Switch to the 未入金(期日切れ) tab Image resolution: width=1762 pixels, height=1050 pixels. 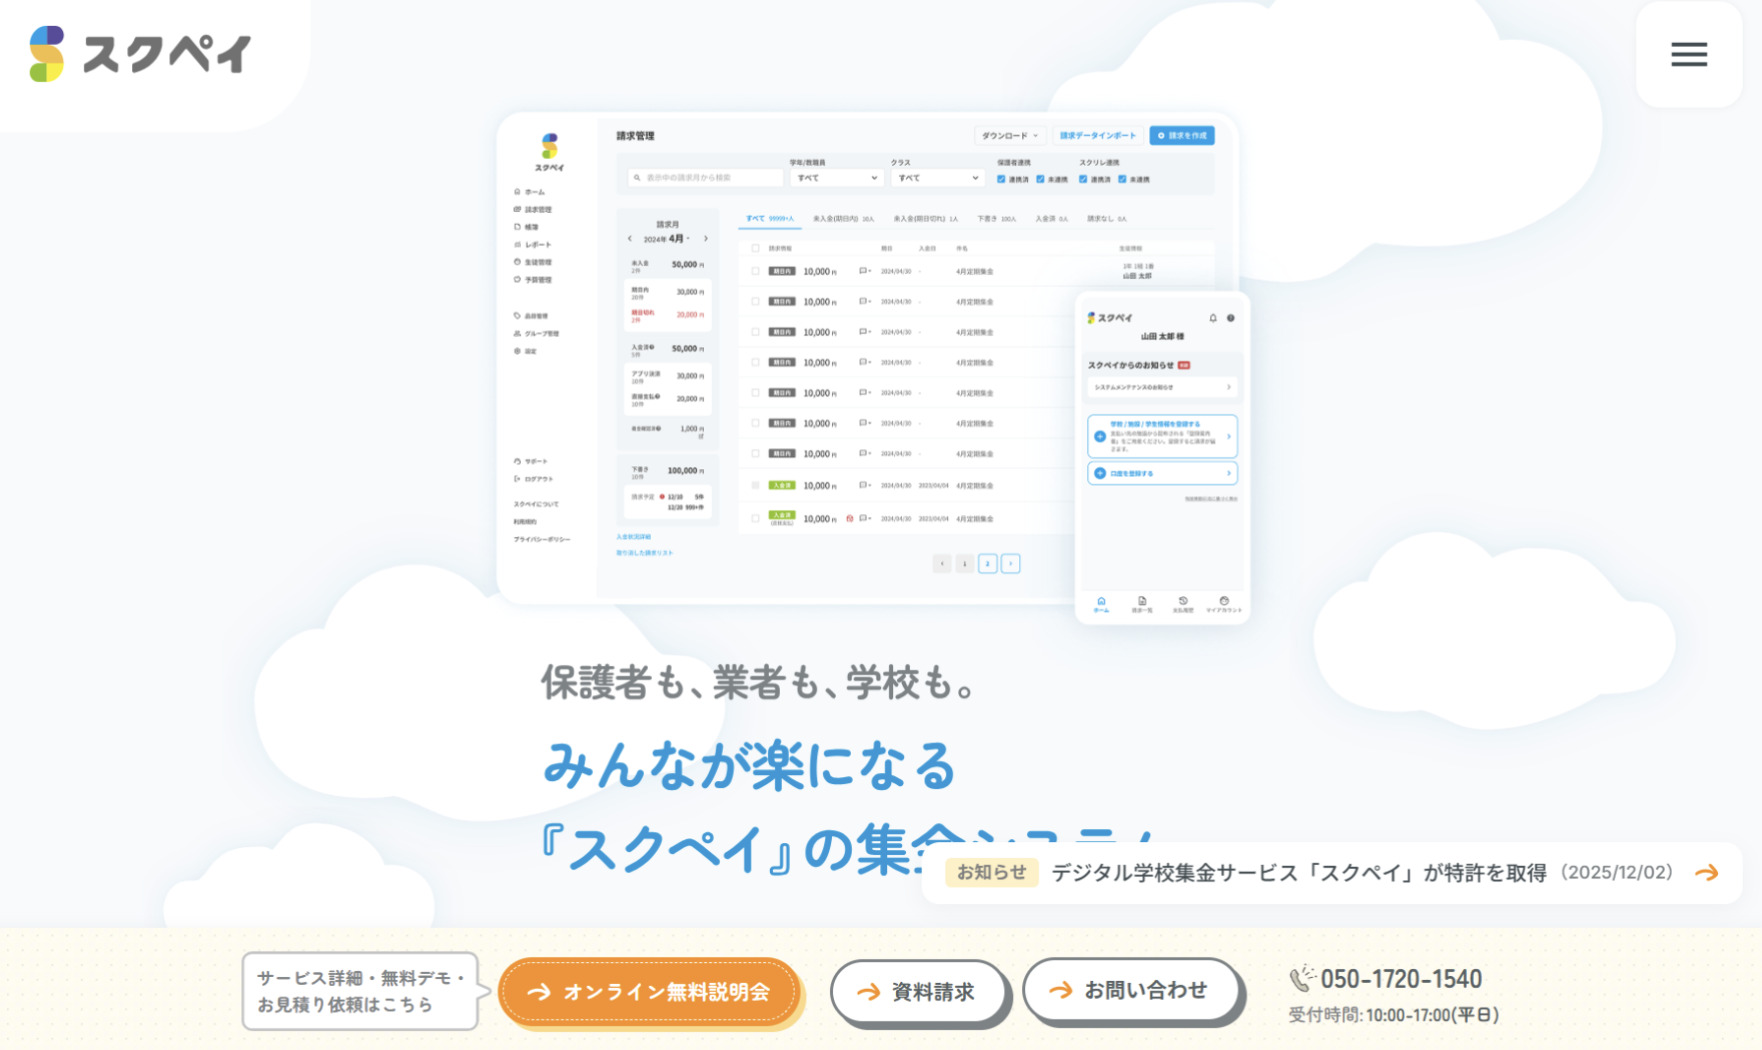(x=925, y=218)
